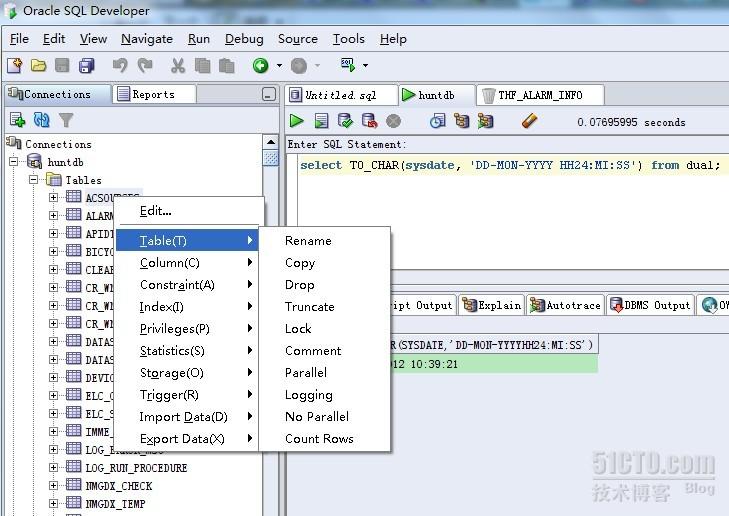Click the New file toolbar icon
Screen dimensions: 729x516
pos(15,66)
